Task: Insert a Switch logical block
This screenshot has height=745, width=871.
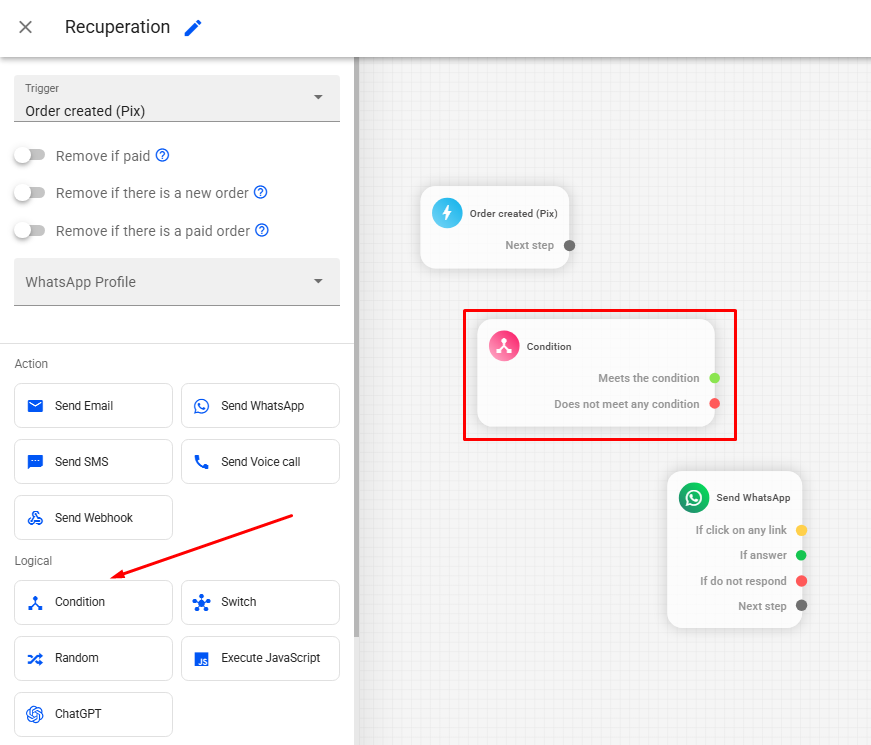Action: click(260, 602)
